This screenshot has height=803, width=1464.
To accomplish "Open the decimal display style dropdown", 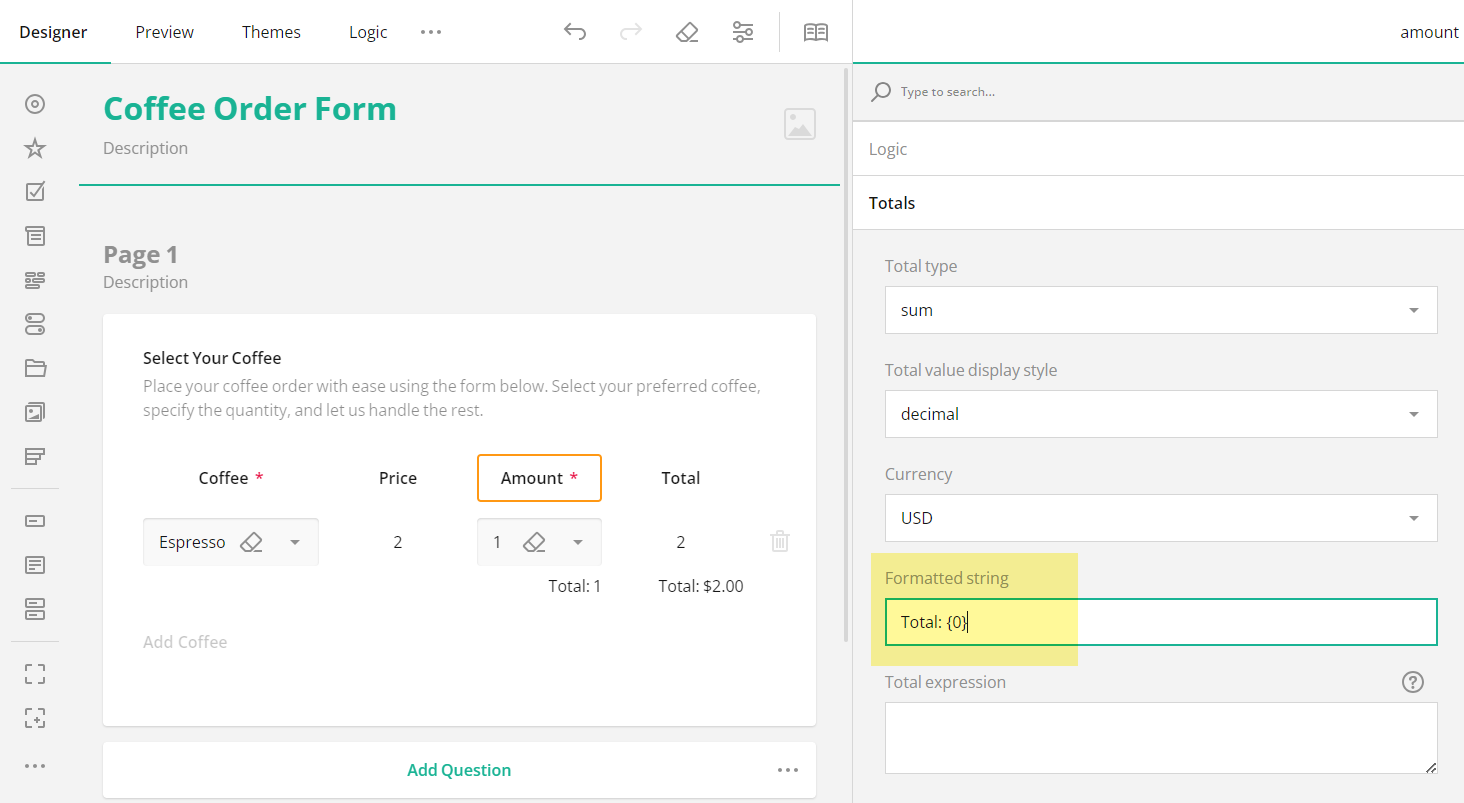I will click(x=1160, y=414).
